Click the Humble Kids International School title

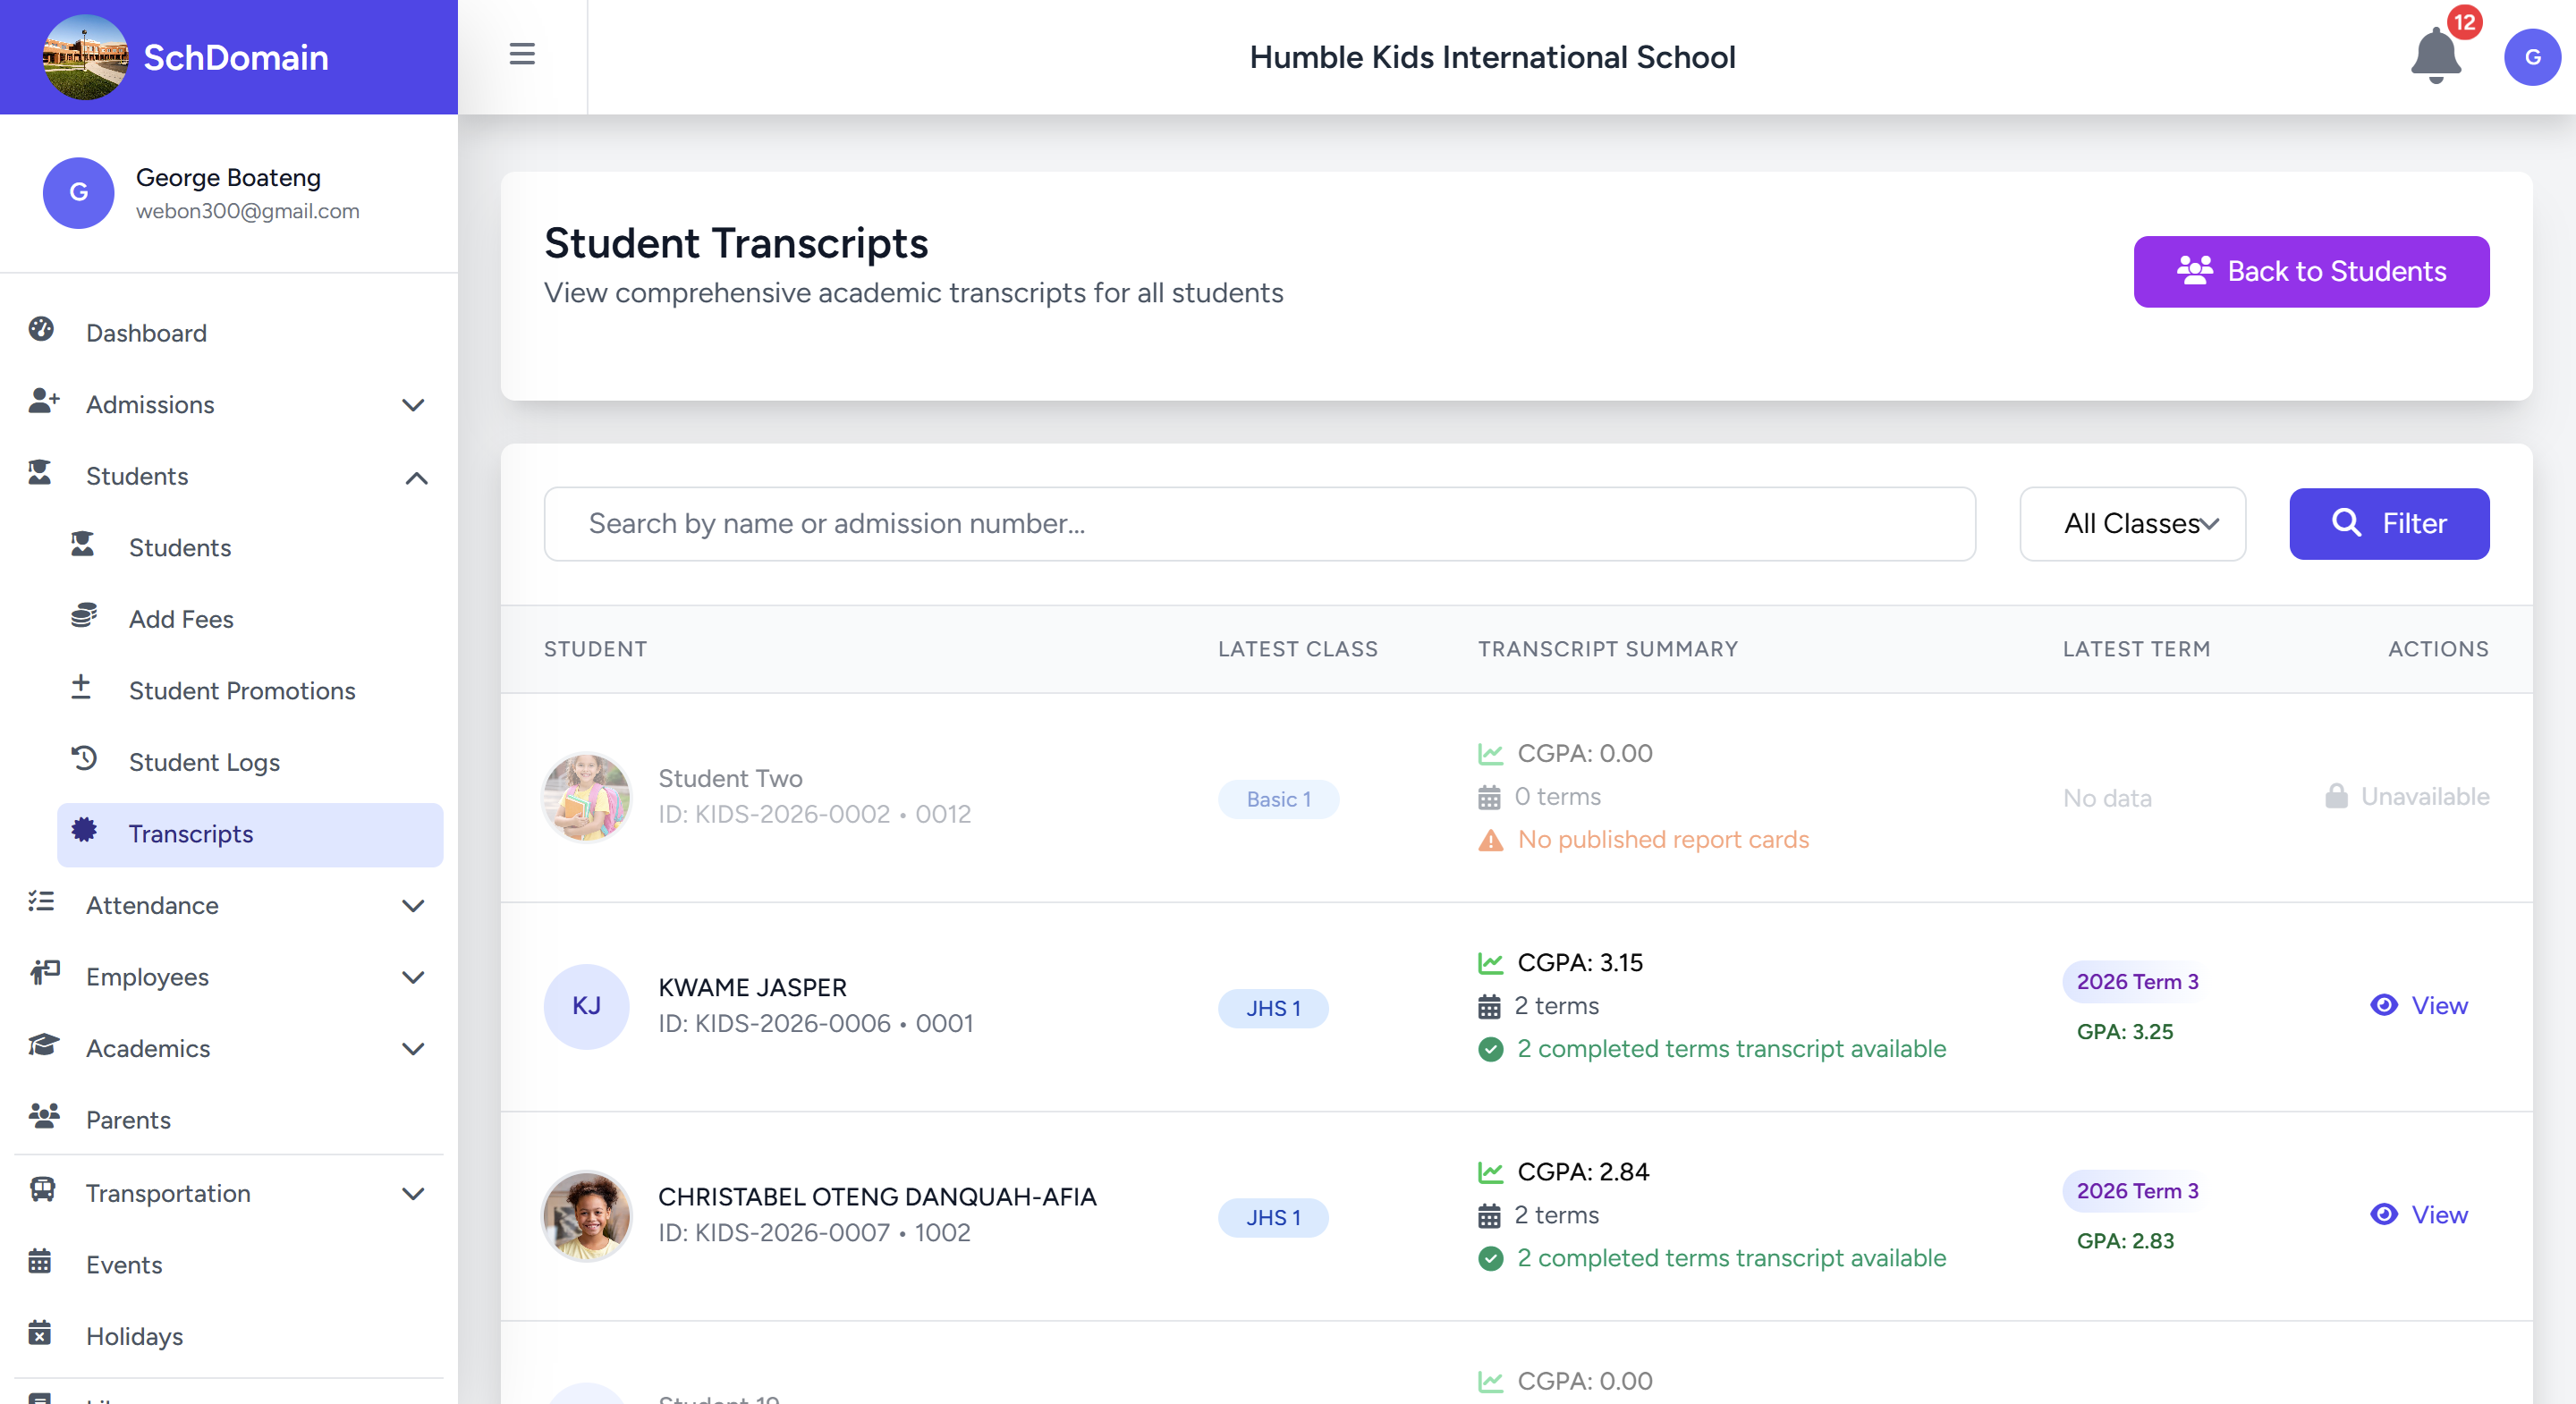tap(1492, 57)
